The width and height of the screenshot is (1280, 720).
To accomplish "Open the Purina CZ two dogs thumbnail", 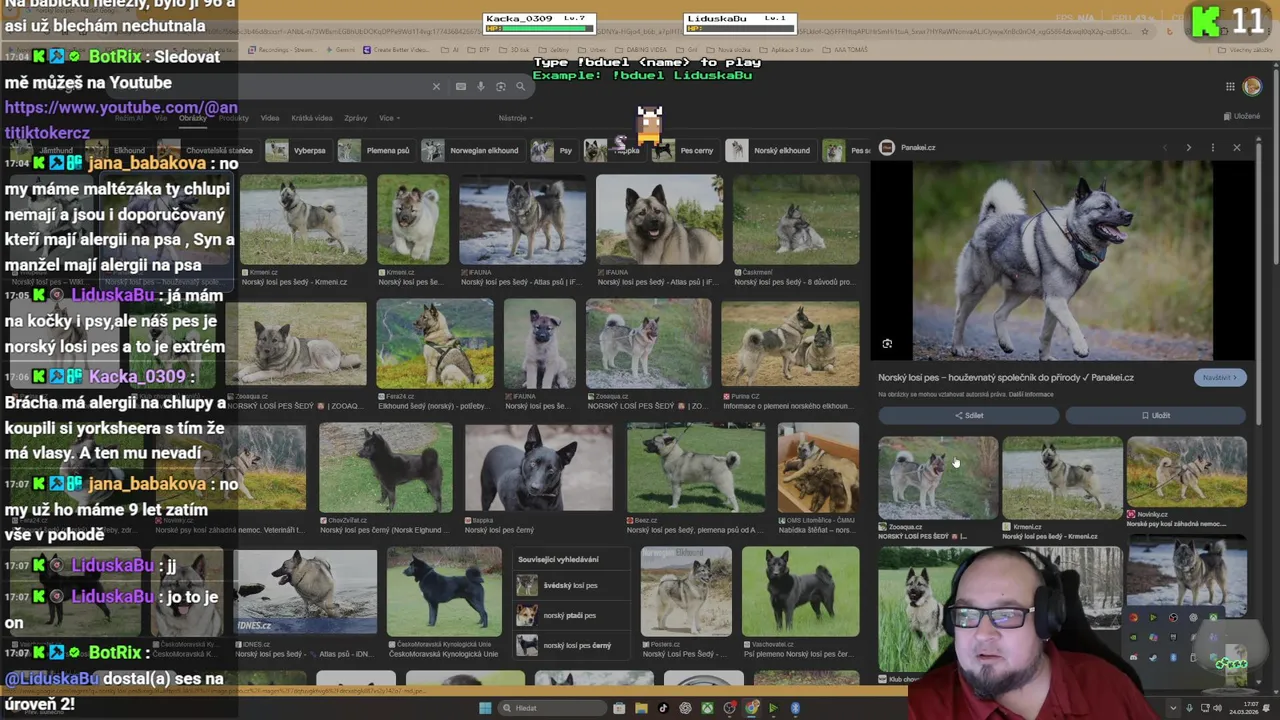I will click(790, 343).
